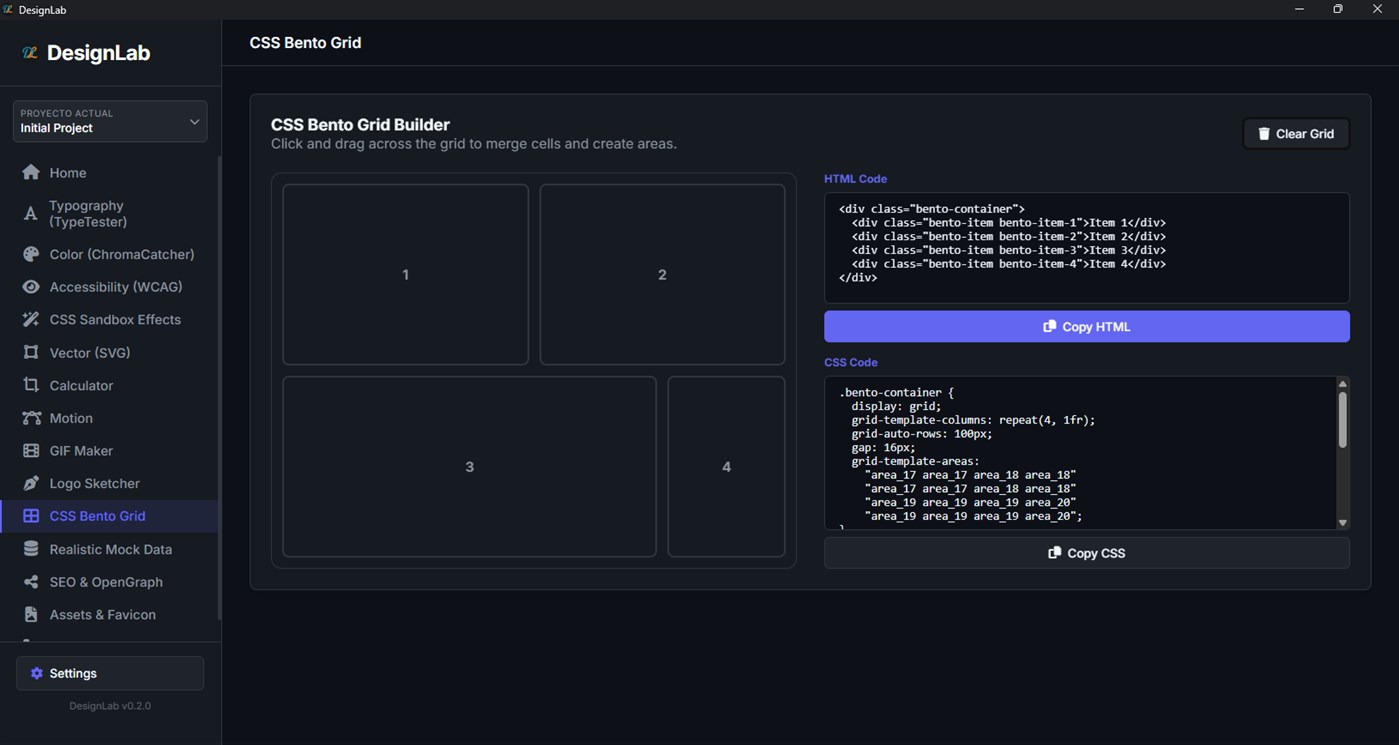Click the sidebar vertical scrollbar
This screenshot has width=1399, height=745.
(x=219, y=388)
